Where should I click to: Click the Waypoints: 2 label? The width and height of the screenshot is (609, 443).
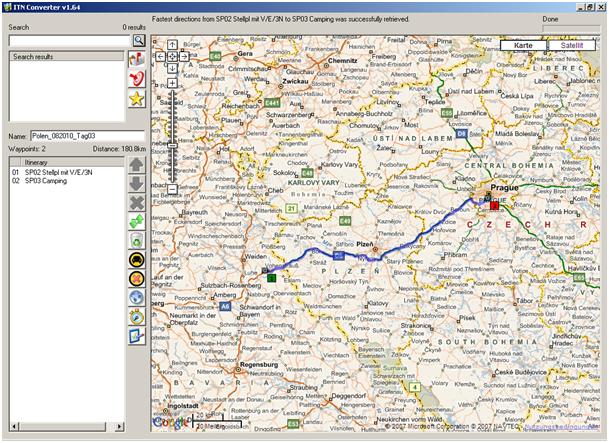point(27,149)
